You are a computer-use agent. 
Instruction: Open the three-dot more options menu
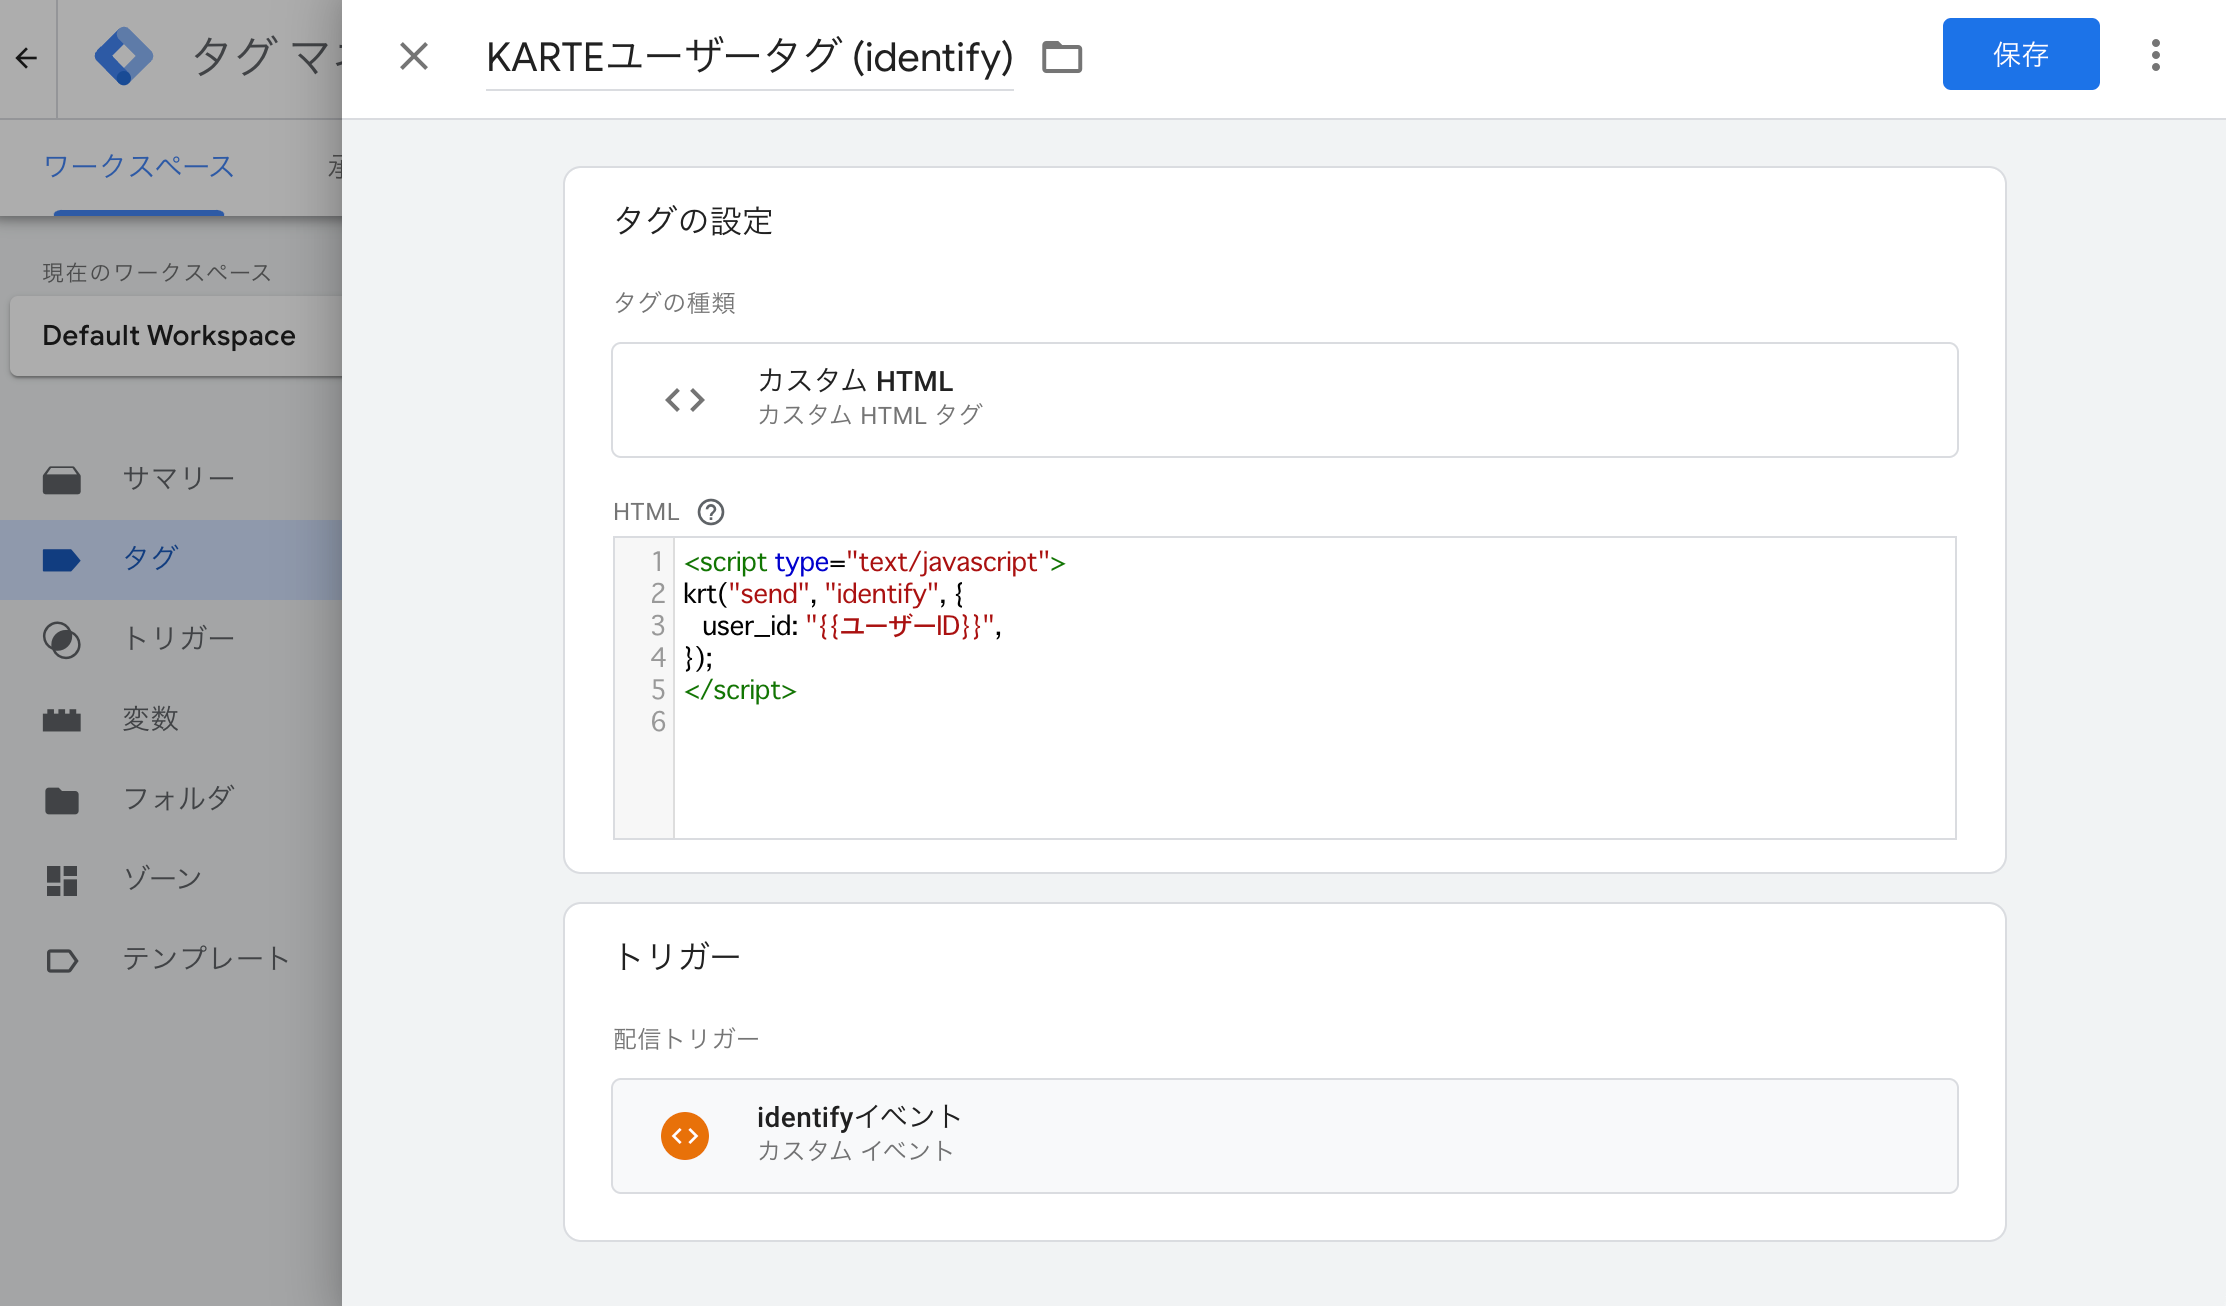(2156, 55)
